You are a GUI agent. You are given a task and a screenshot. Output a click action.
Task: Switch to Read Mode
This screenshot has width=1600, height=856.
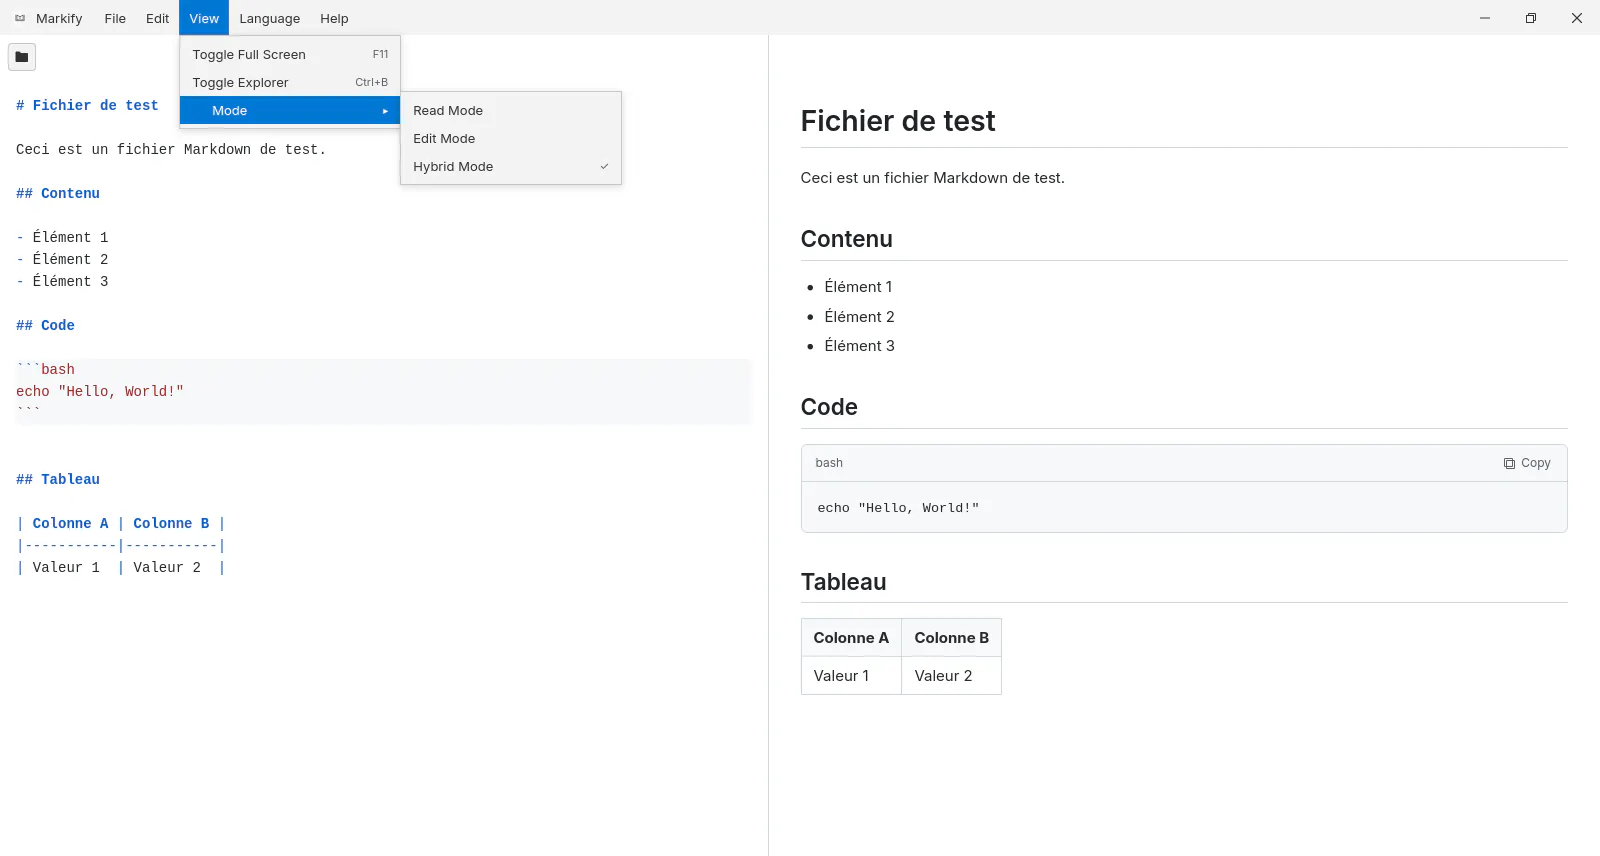tap(511, 110)
